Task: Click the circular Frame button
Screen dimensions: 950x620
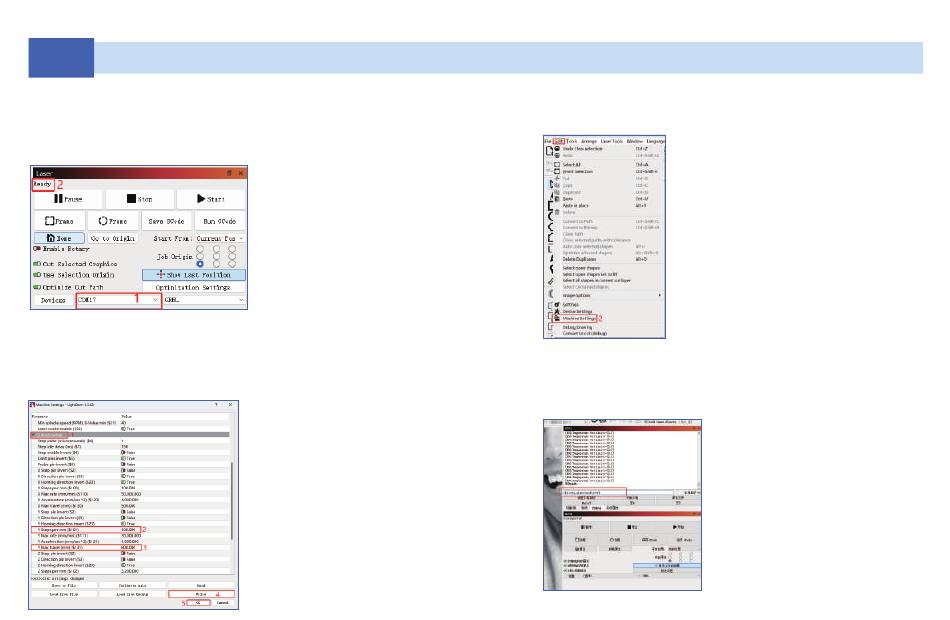Action: tap(113, 221)
